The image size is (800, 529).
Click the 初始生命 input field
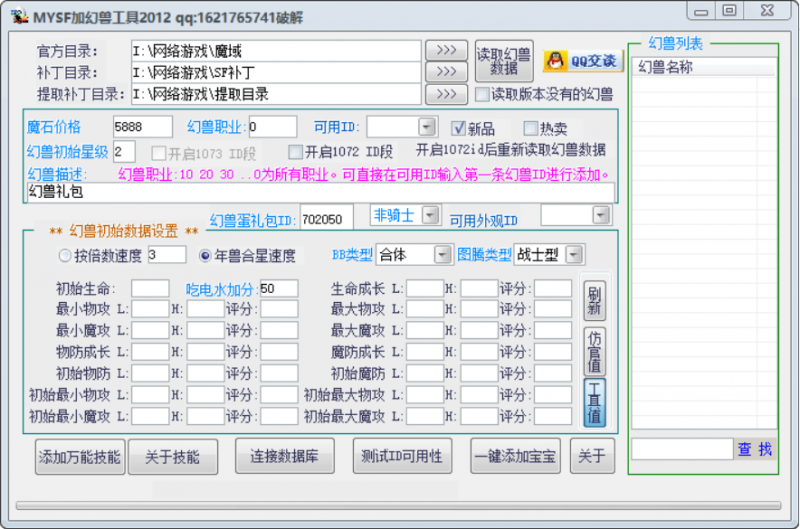[x=150, y=288]
